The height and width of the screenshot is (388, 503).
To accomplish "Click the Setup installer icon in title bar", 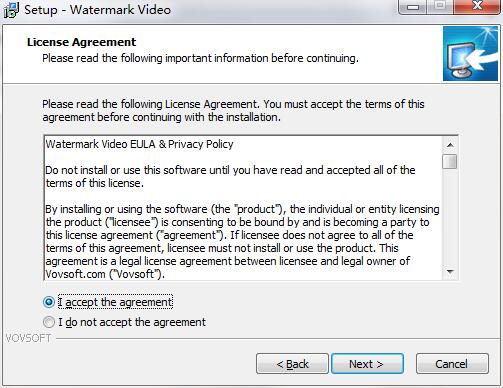I will (x=11, y=10).
